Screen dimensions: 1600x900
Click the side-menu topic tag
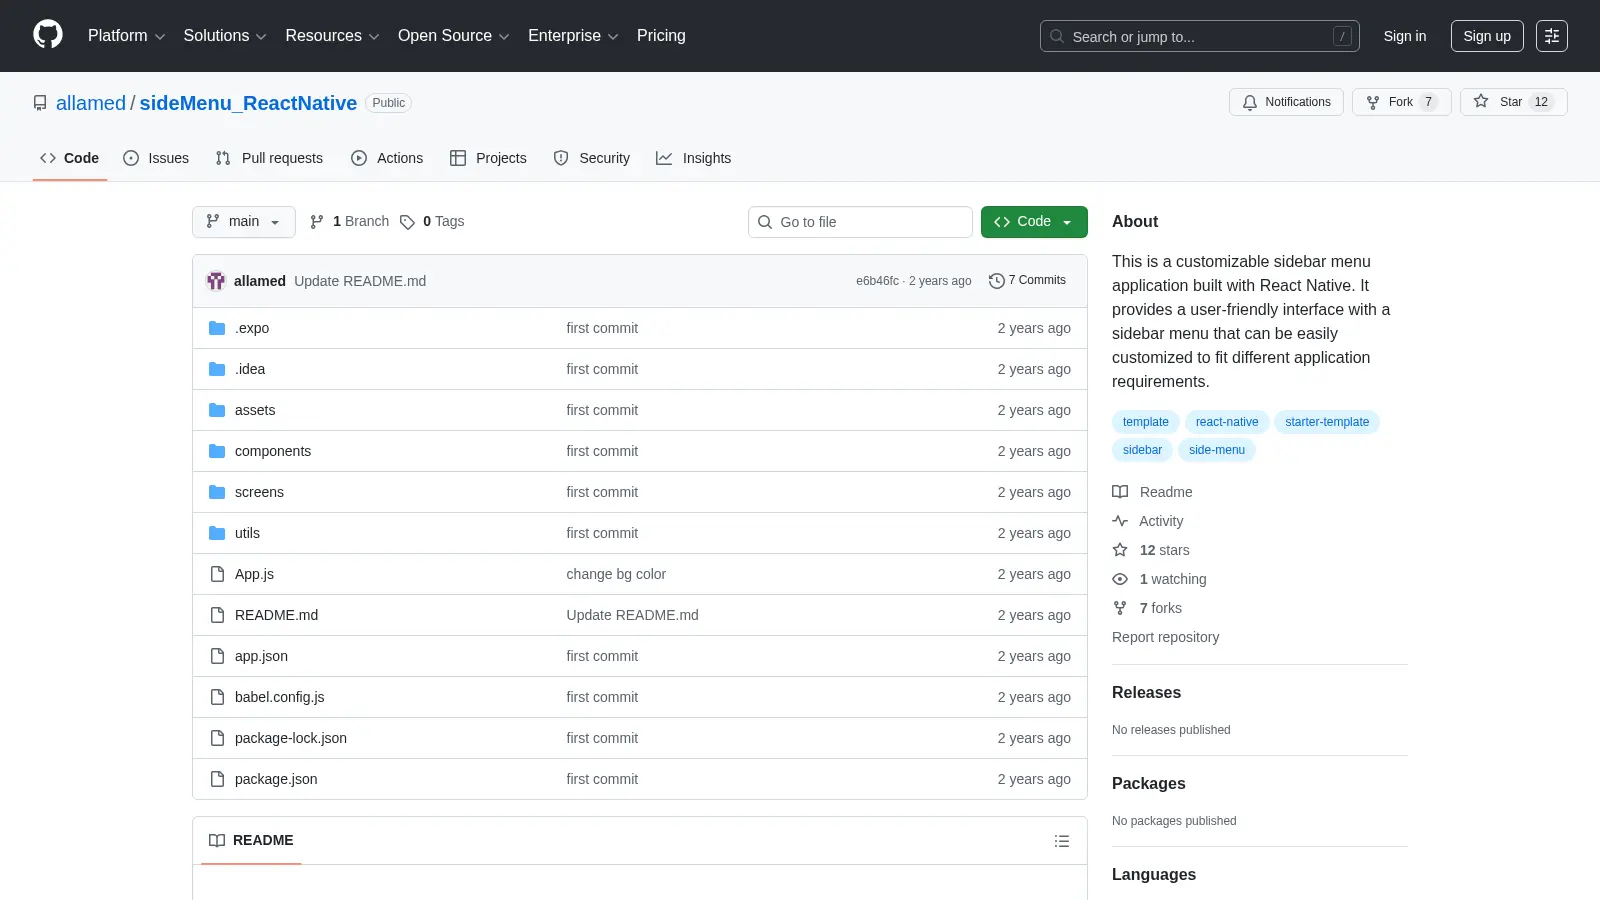tap(1217, 450)
